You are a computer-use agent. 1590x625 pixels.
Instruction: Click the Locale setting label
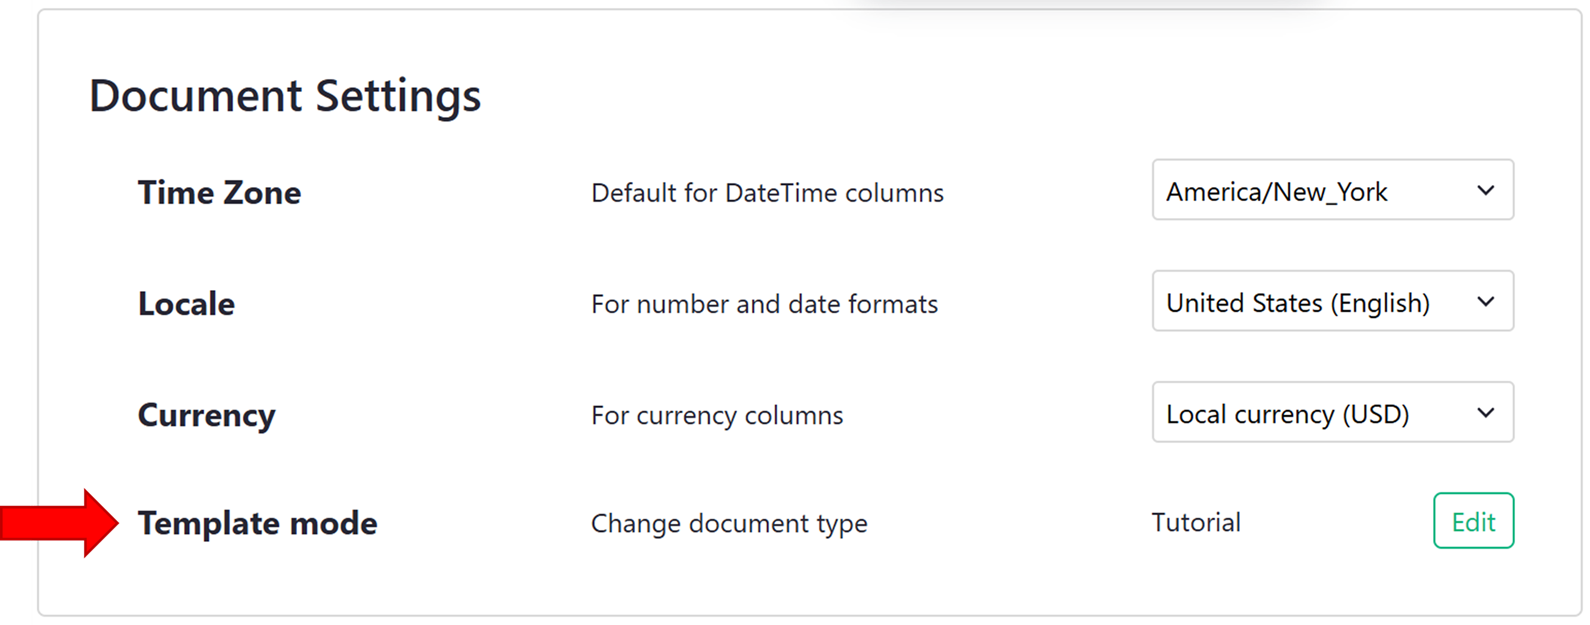point(186,303)
